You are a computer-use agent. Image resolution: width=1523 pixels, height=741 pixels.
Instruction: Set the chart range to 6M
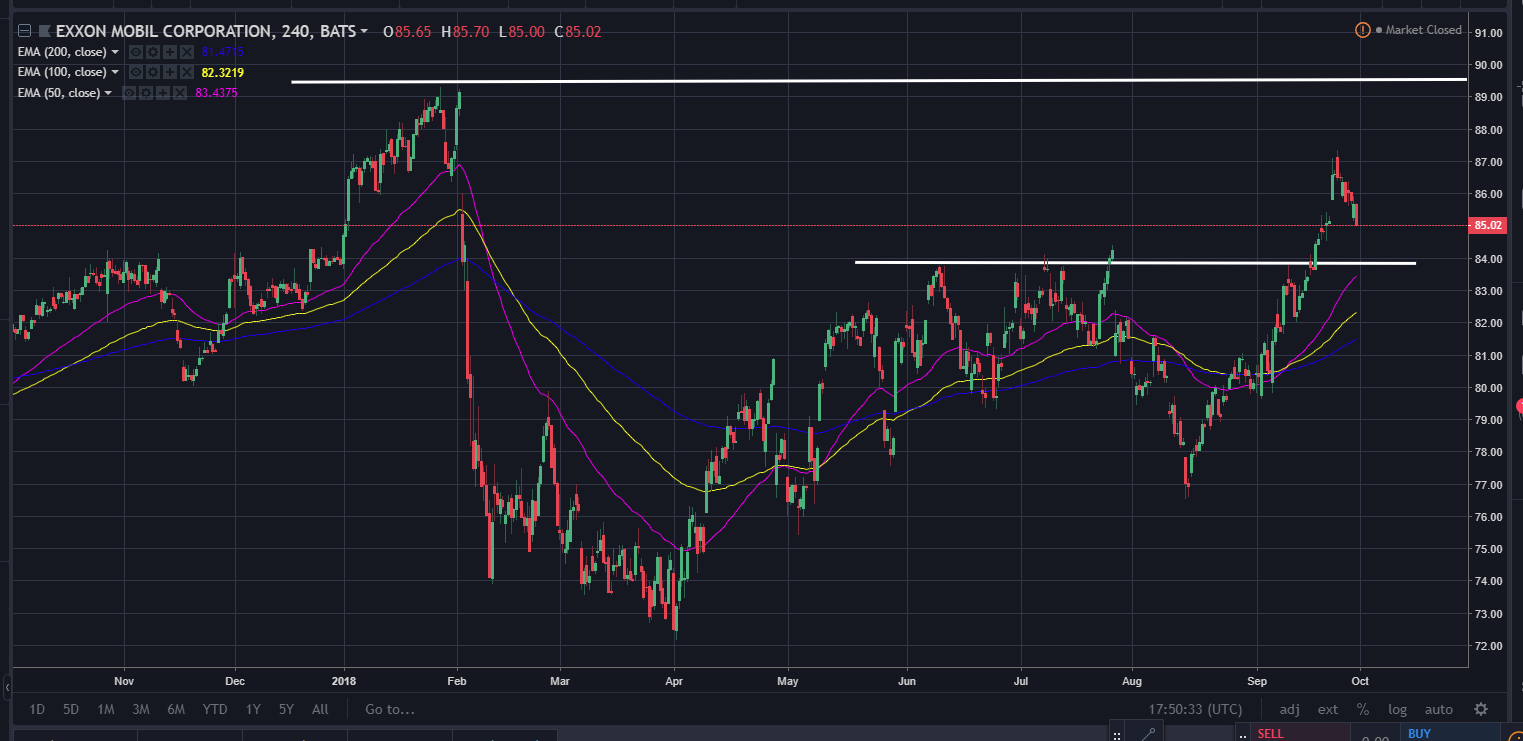pos(176,710)
